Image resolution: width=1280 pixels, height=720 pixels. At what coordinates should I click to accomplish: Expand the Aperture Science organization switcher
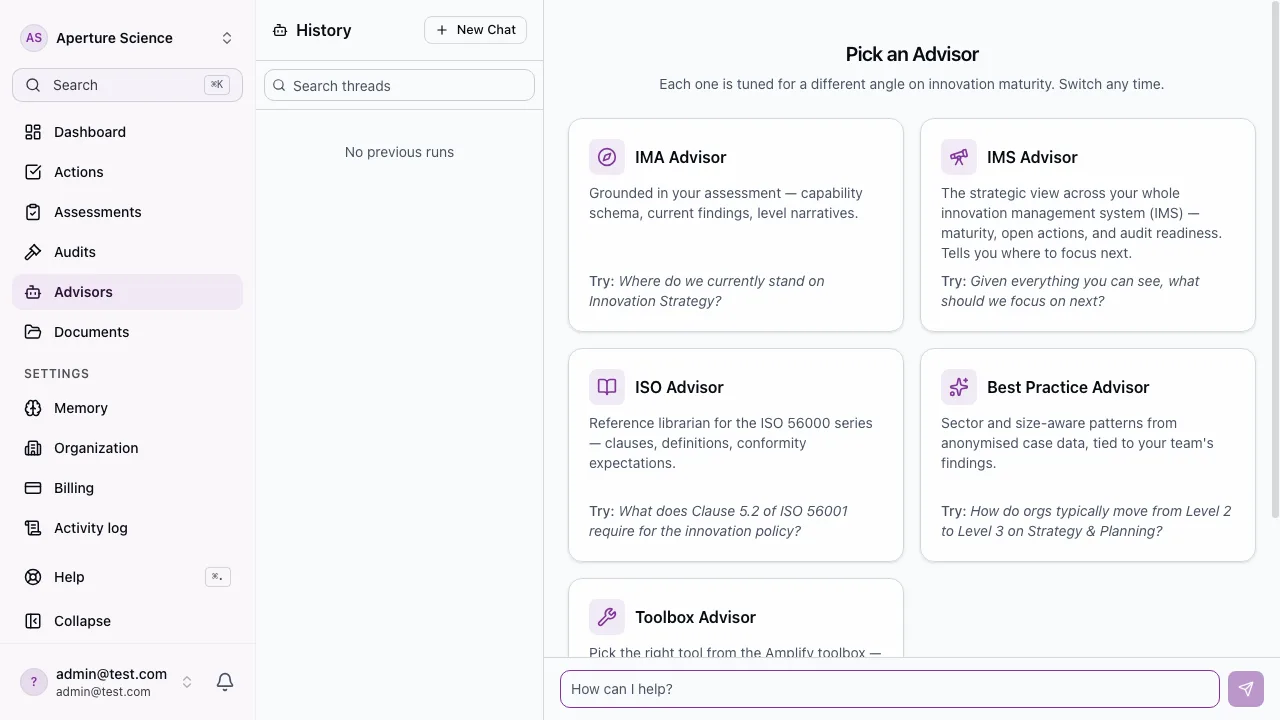point(227,38)
